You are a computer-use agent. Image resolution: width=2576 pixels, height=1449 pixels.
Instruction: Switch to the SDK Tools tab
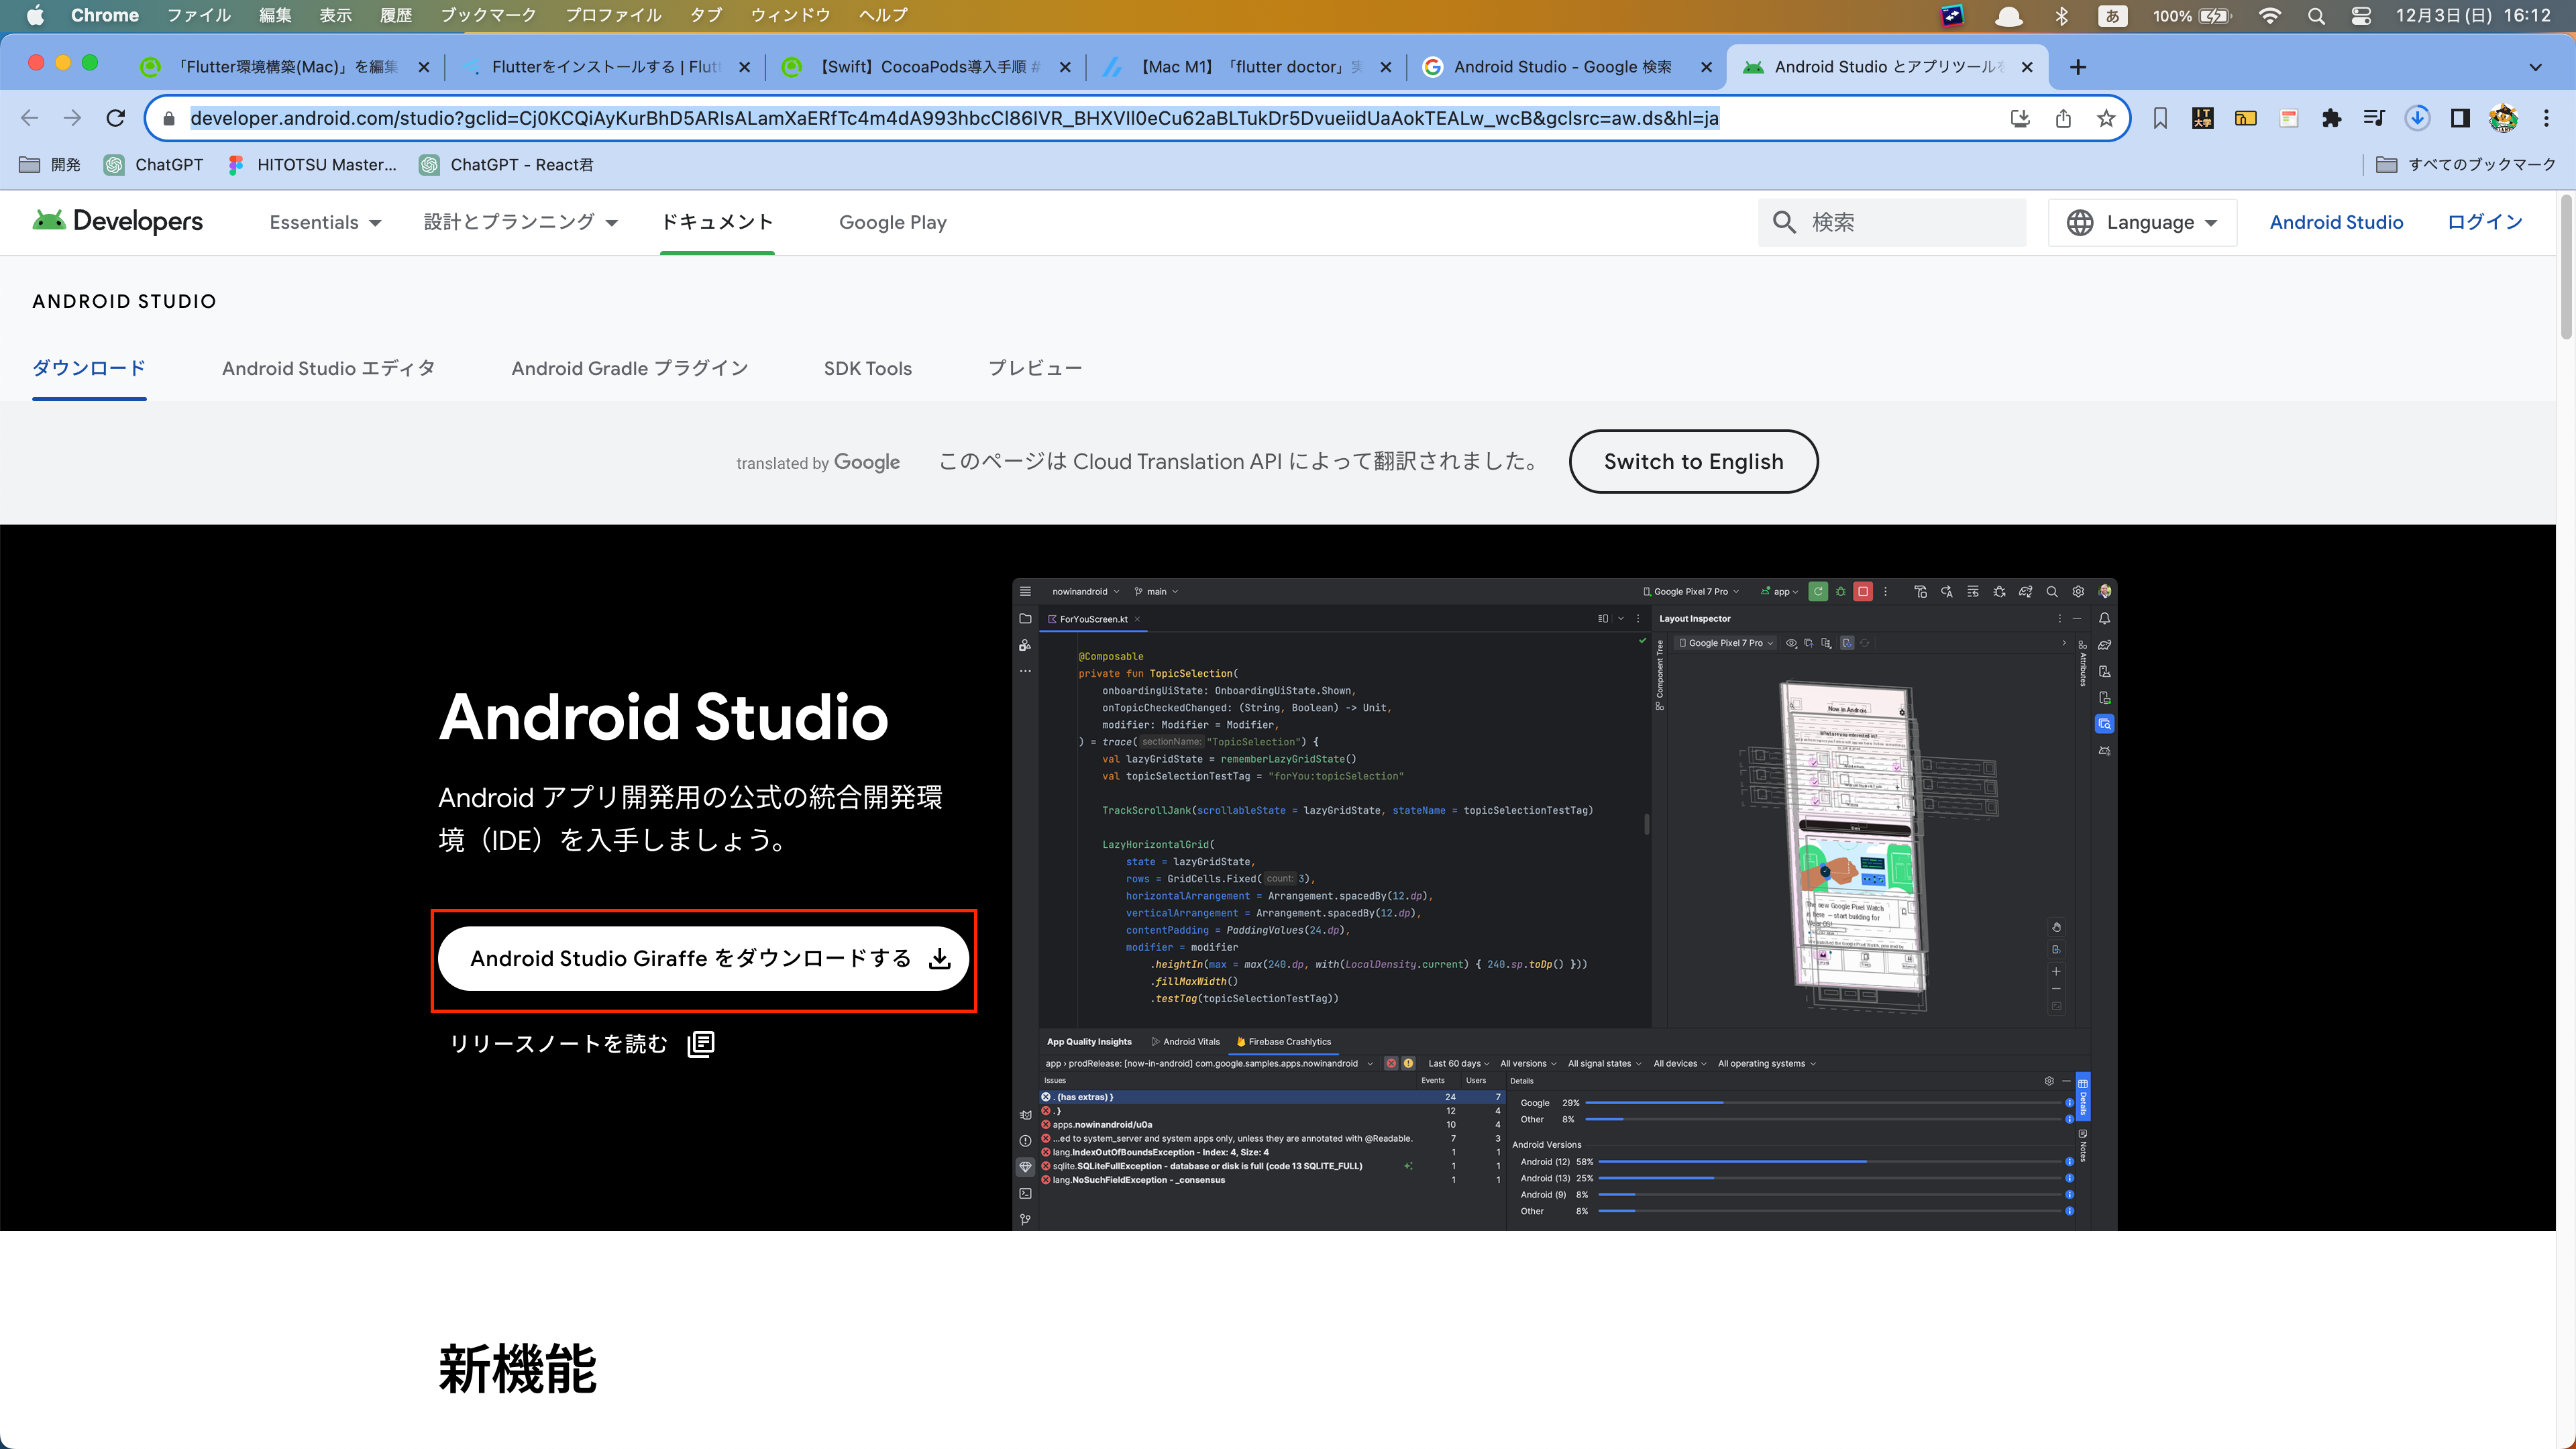pos(867,368)
